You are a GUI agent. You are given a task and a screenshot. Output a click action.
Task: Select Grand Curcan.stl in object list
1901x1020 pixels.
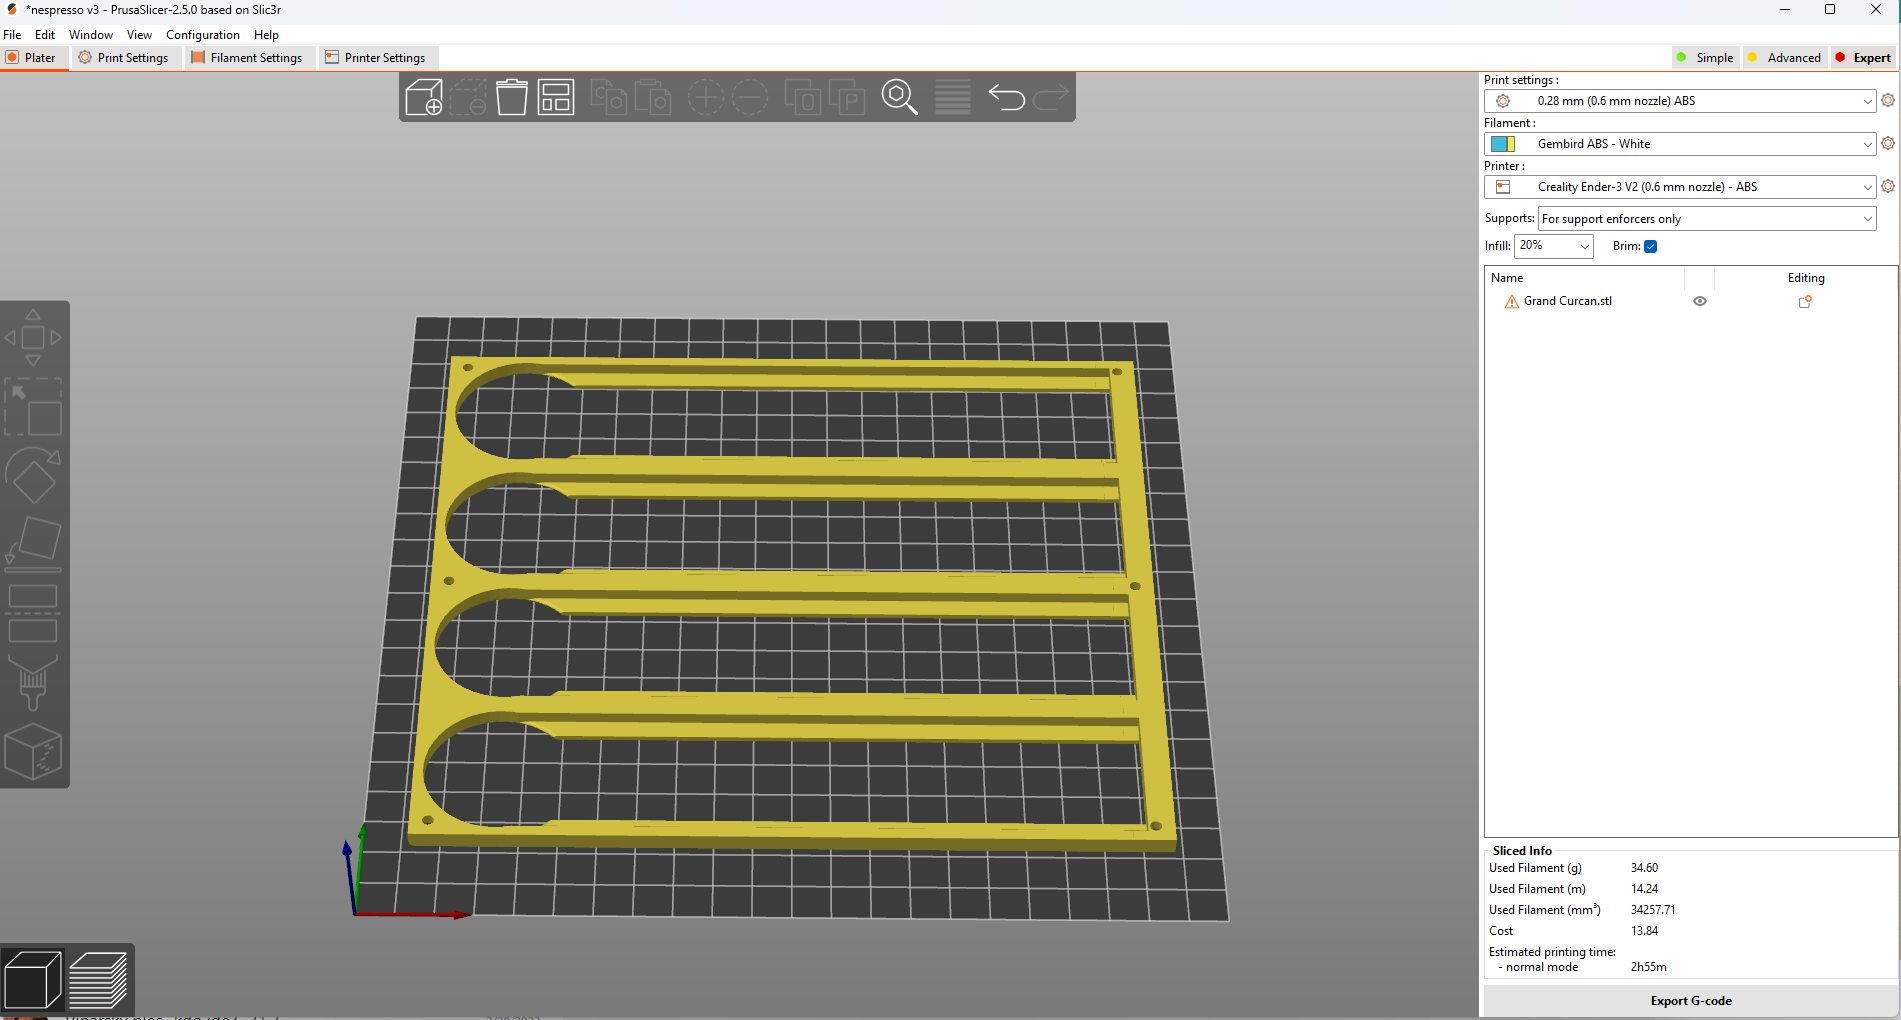coord(1567,301)
